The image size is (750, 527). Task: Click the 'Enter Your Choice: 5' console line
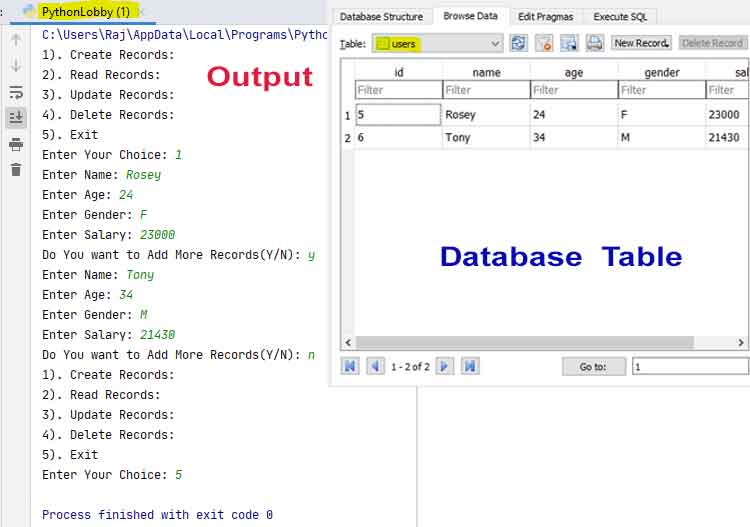coord(112,474)
